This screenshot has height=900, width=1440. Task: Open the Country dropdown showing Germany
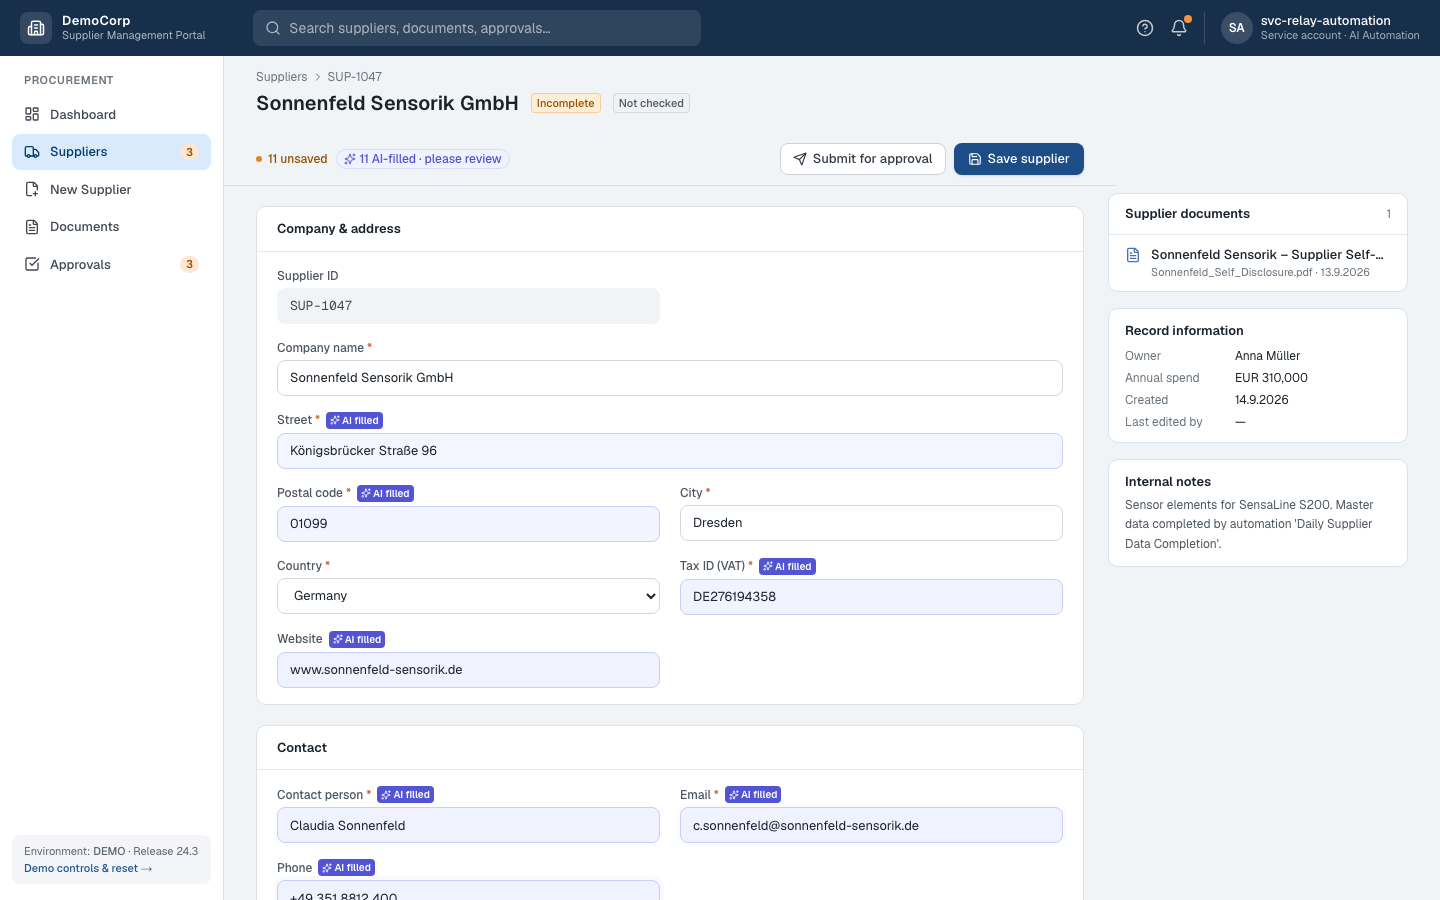[468, 596]
